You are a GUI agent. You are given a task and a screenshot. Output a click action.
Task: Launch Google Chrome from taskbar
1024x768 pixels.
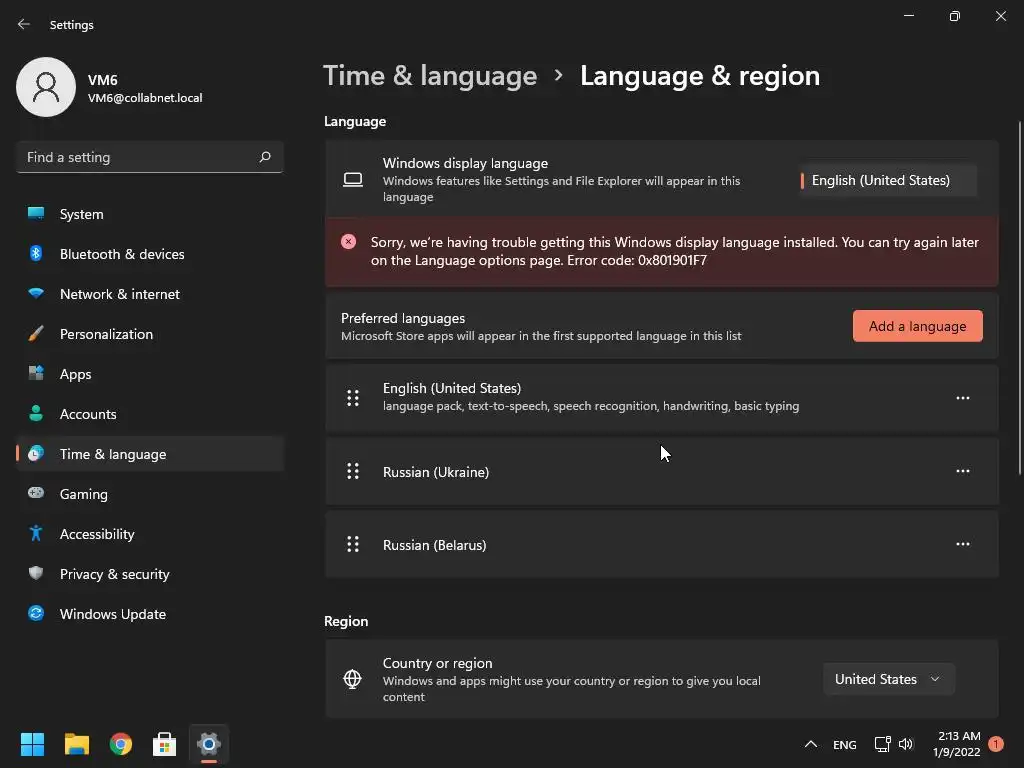point(121,744)
